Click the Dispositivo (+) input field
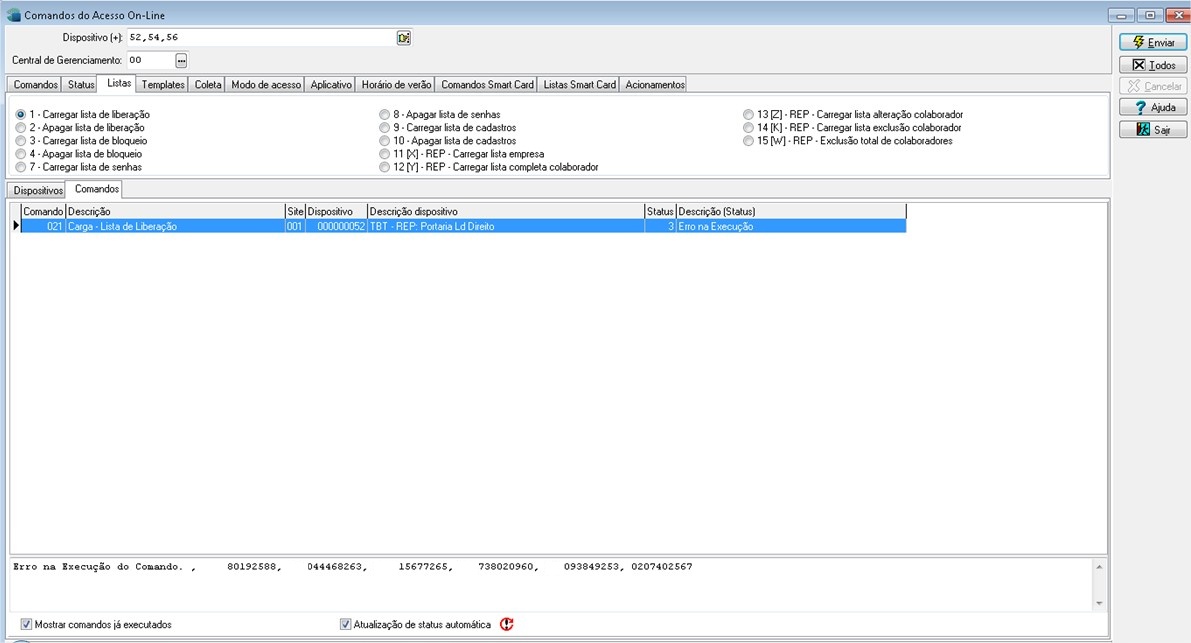Image resolution: width=1191 pixels, height=643 pixels. pyautogui.click(x=260, y=38)
